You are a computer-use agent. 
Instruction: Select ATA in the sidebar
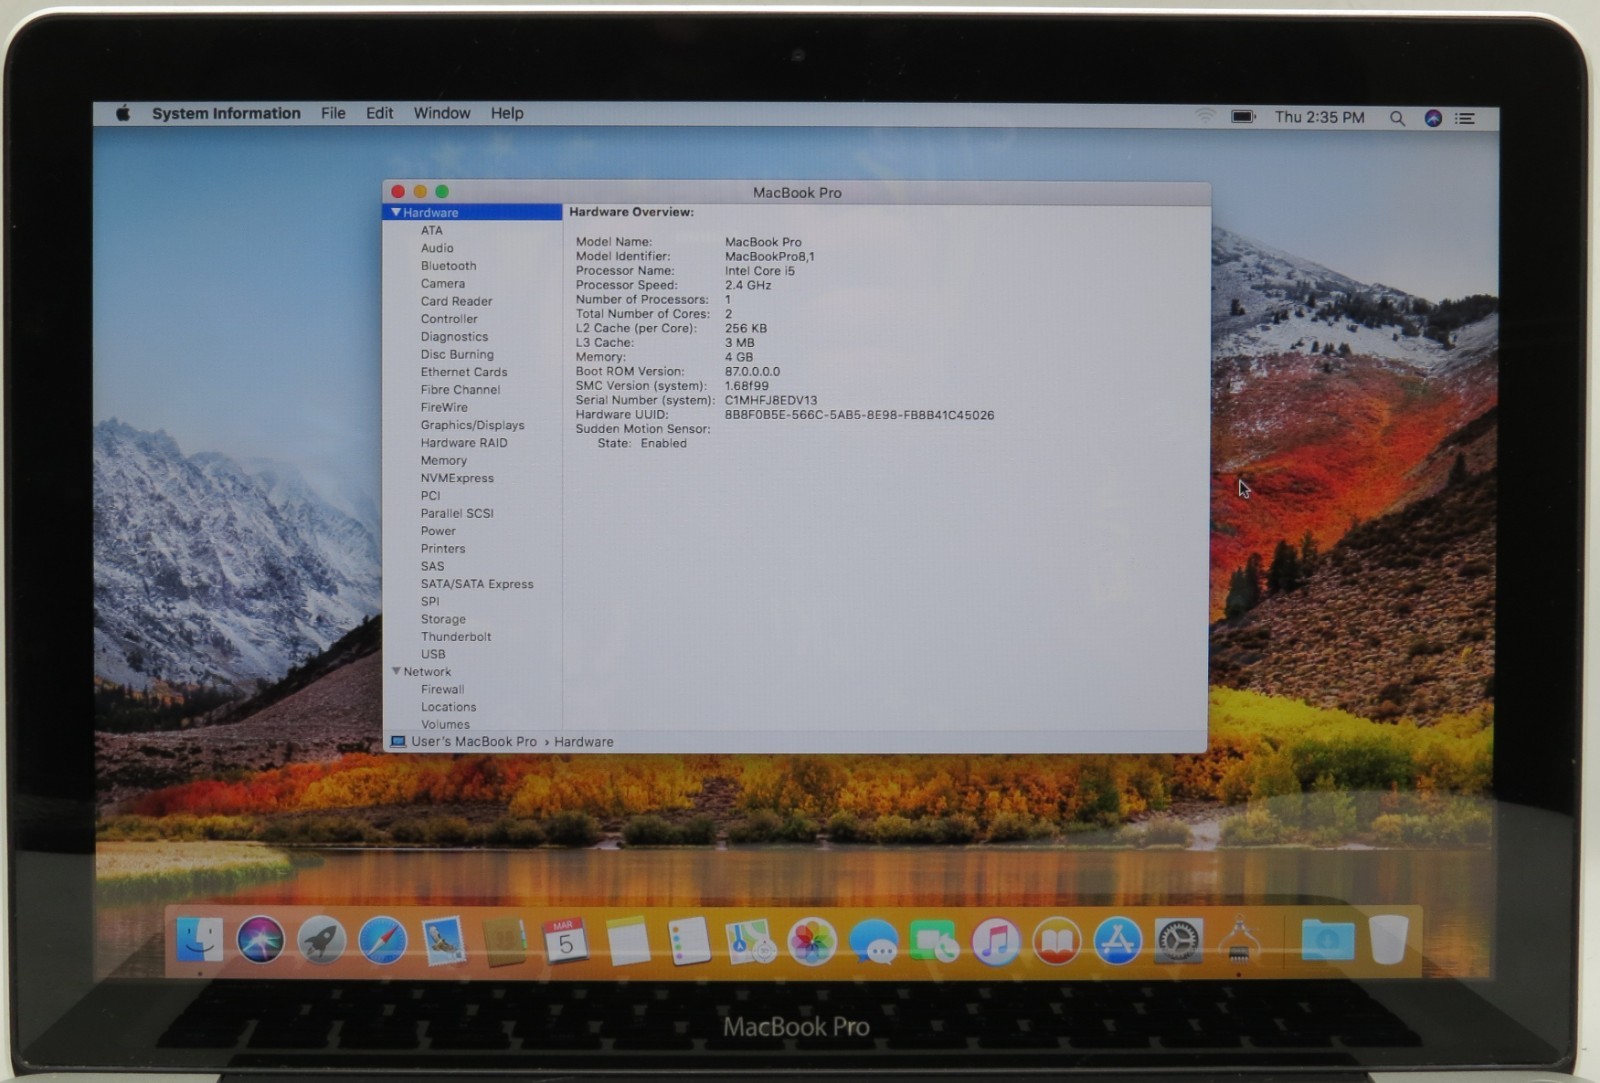(x=431, y=230)
